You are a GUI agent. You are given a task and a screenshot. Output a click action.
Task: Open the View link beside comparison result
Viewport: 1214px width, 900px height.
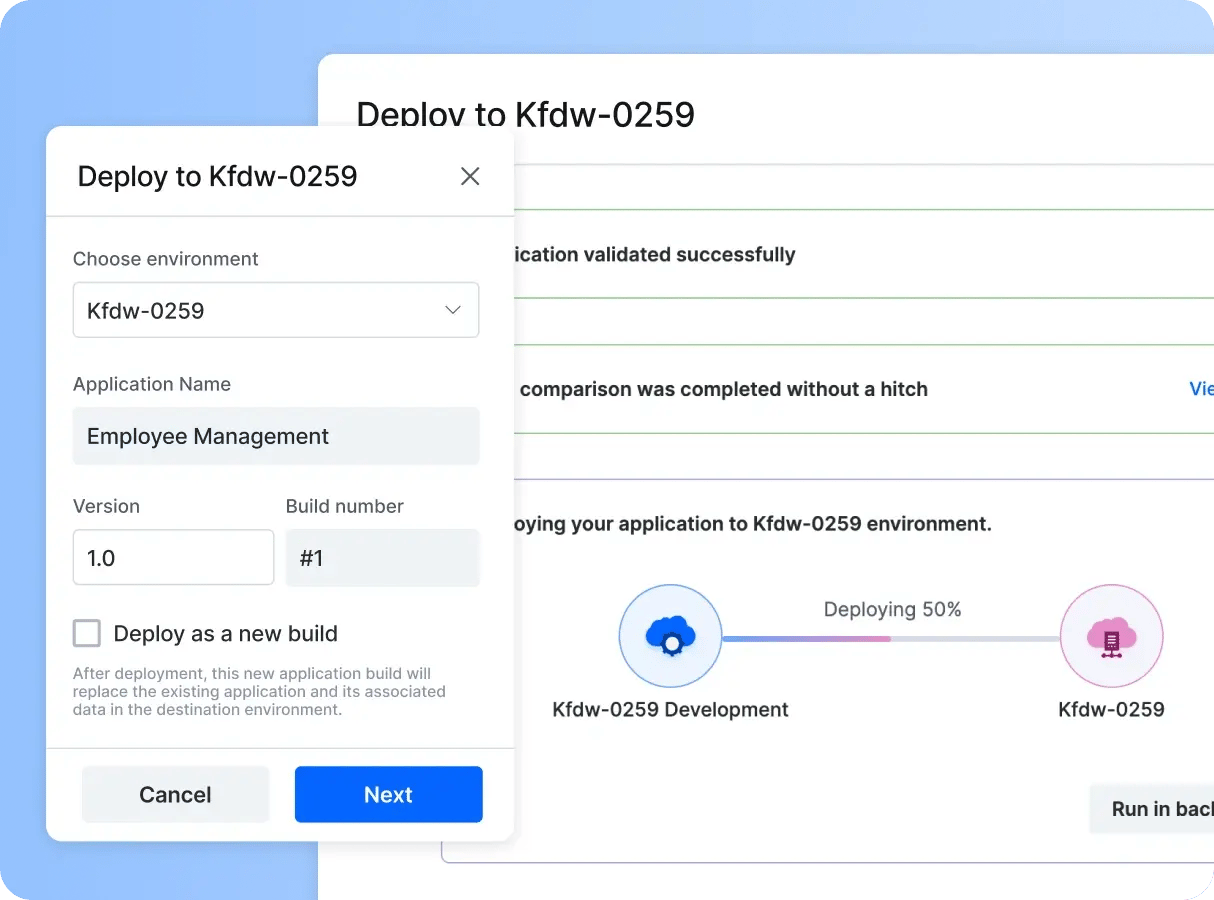[1200, 389]
